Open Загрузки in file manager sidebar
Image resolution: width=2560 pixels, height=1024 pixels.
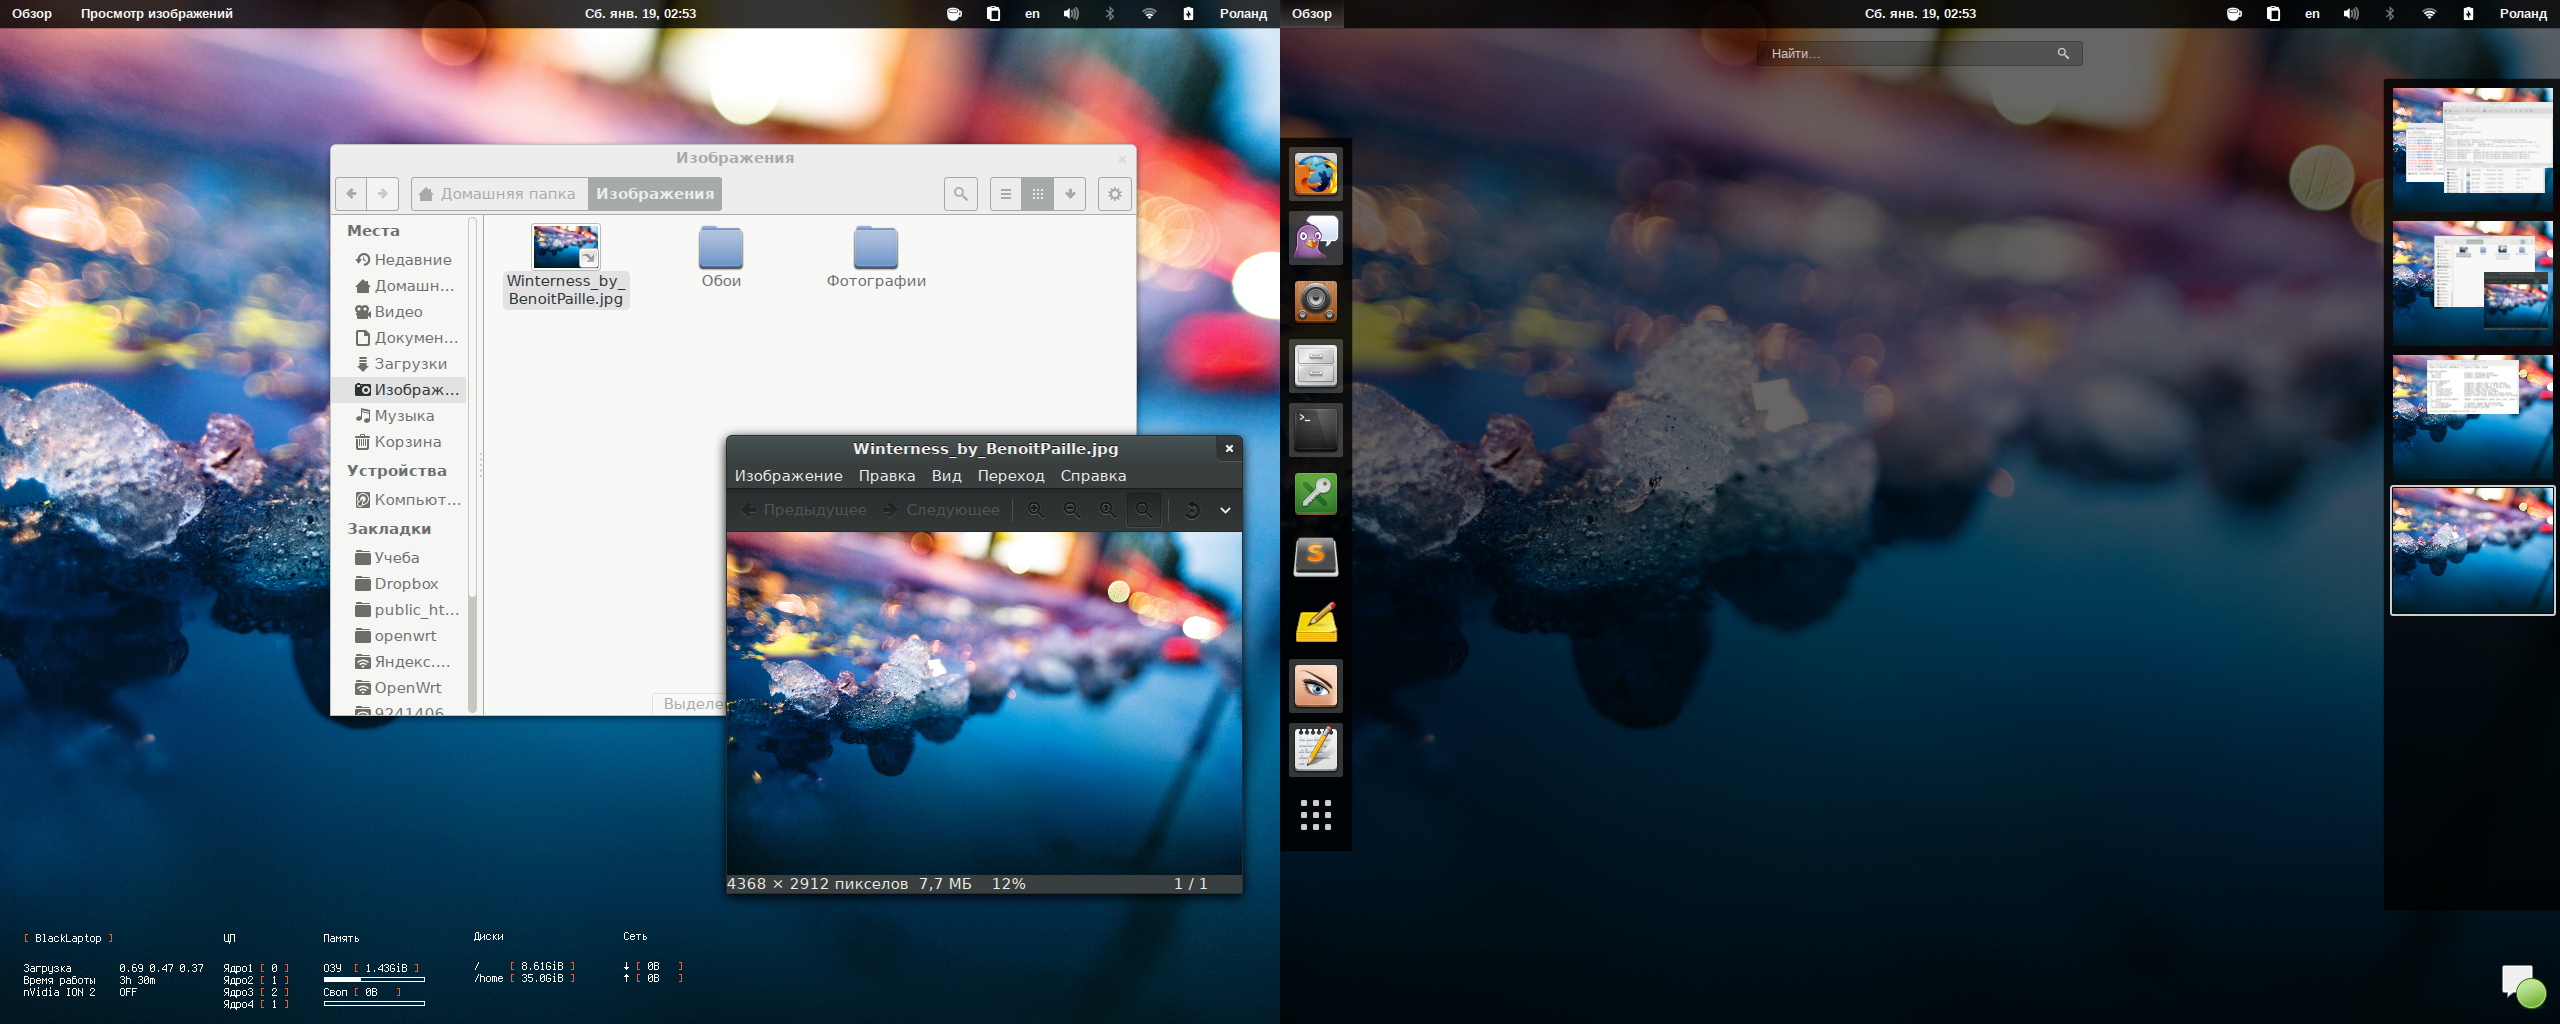pyautogui.click(x=401, y=364)
